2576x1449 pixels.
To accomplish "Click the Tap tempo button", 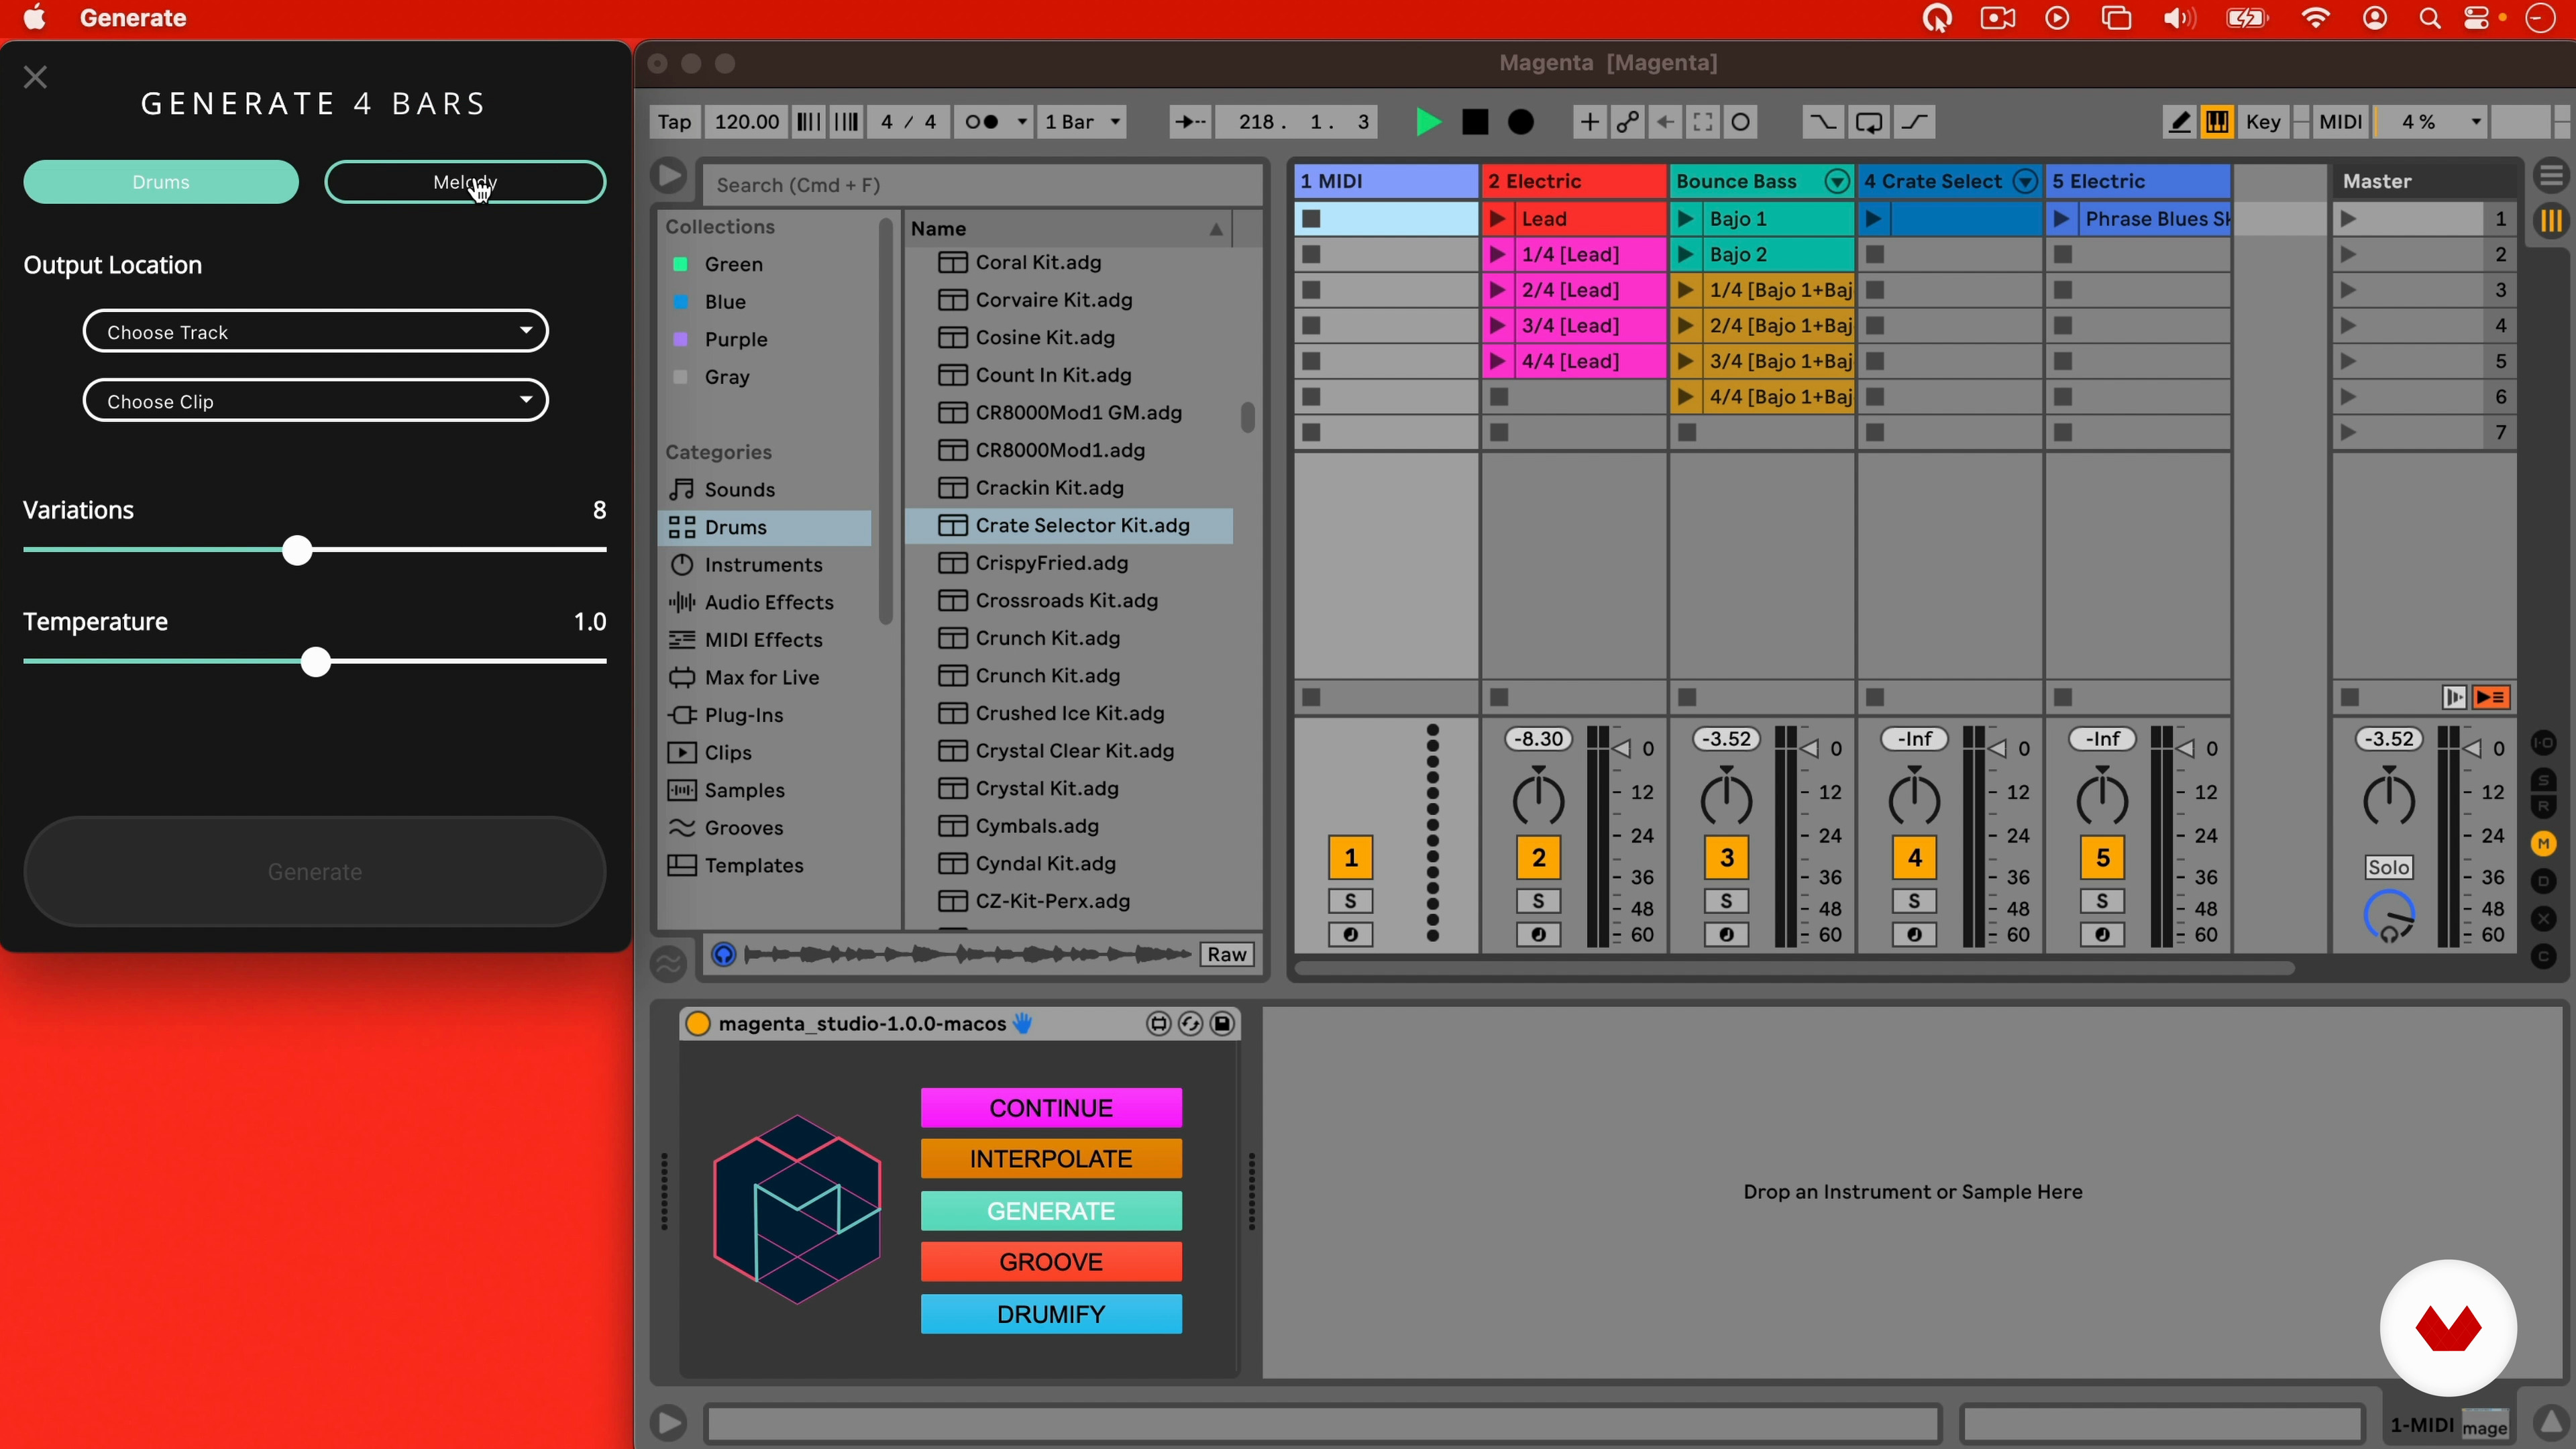I will coord(674,122).
